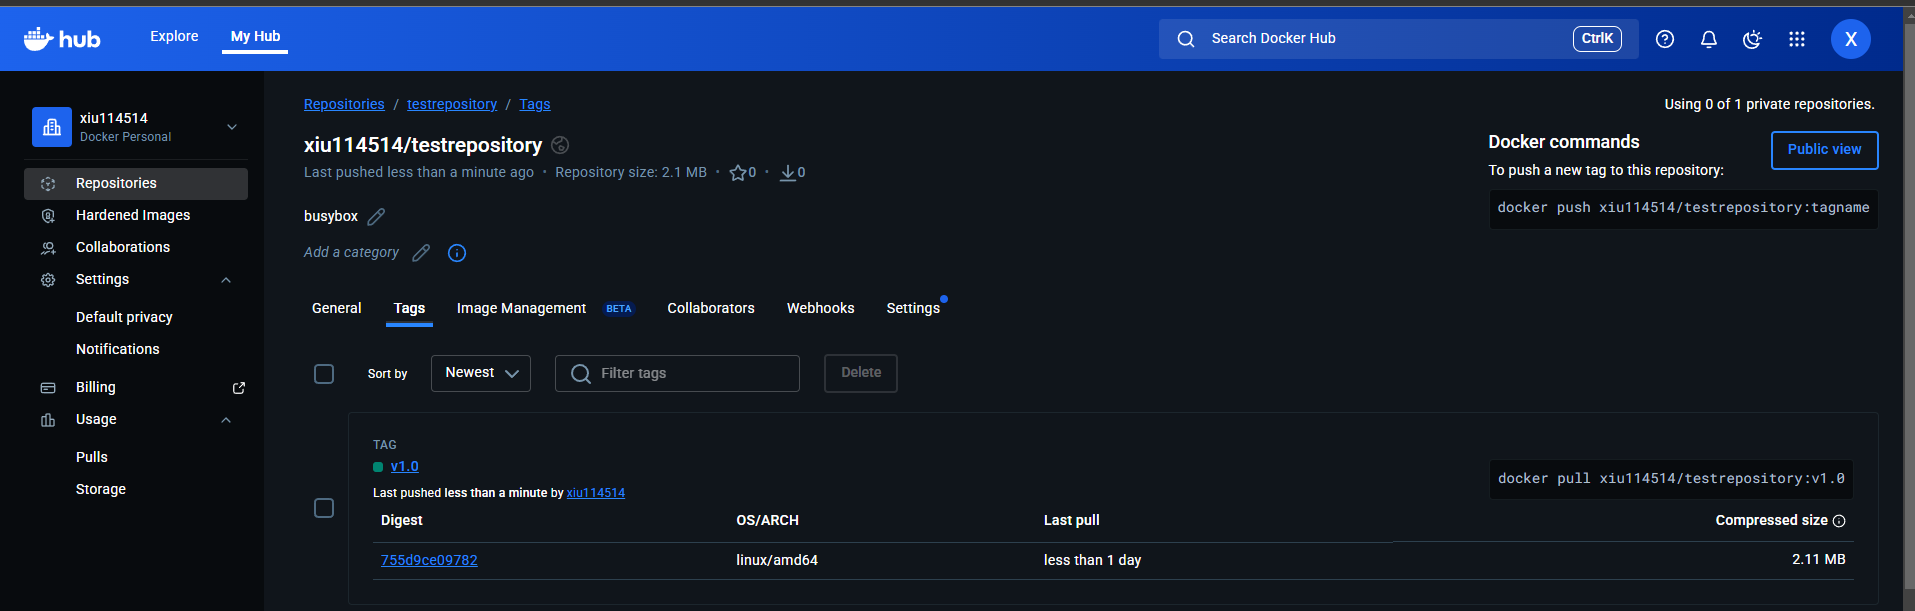
Task: Toggle the dark/light theme icon
Action: tap(1752, 39)
